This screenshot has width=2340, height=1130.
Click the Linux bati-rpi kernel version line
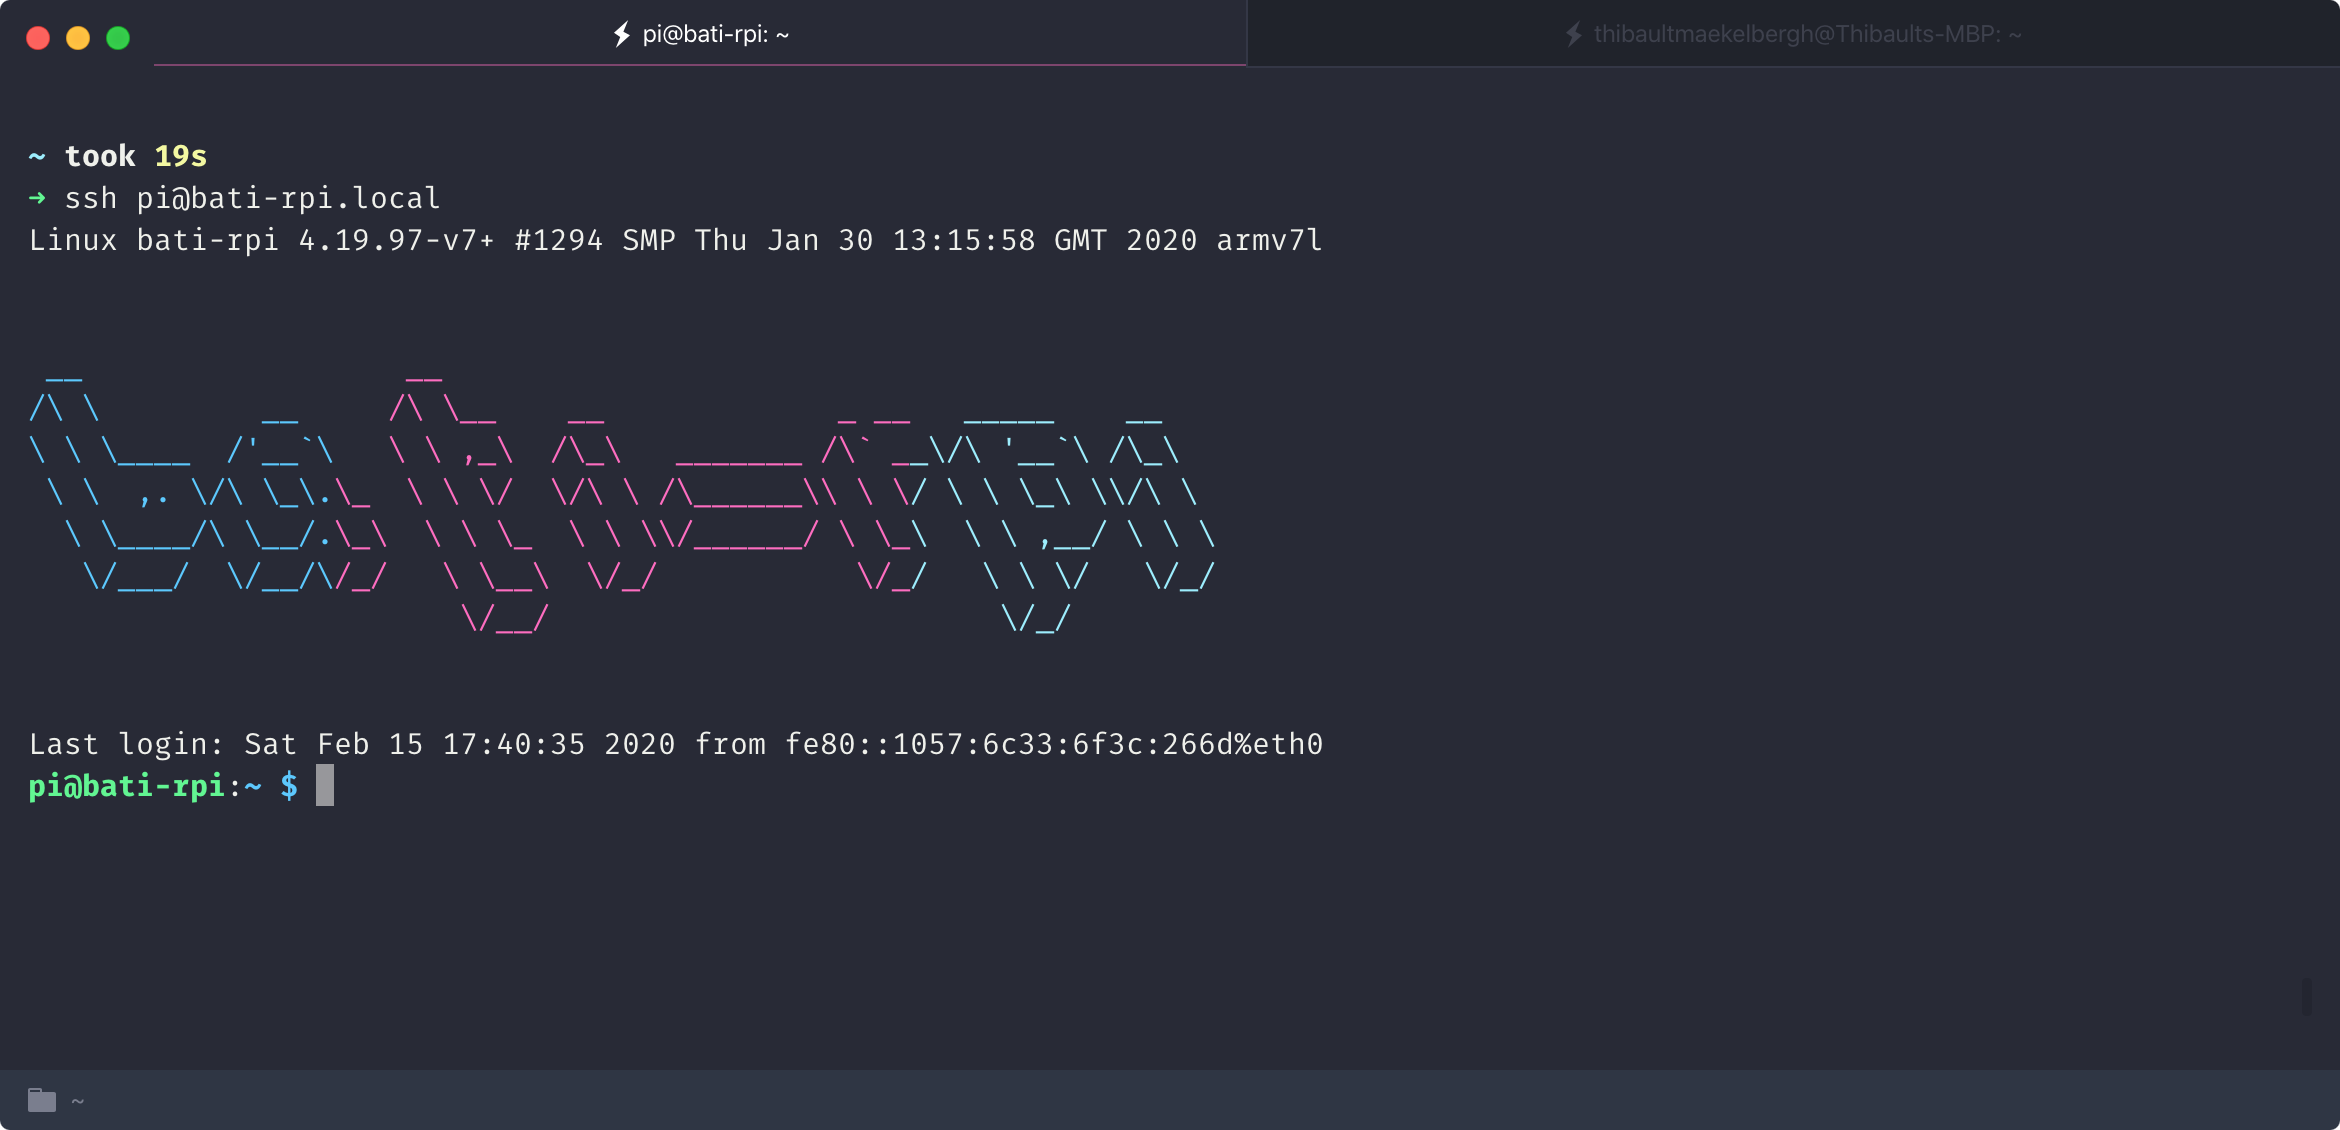pyautogui.click(x=675, y=240)
